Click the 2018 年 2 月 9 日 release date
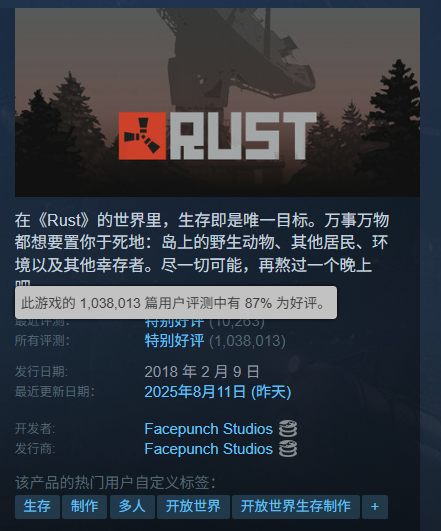This screenshot has height=531, width=441. point(202,372)
